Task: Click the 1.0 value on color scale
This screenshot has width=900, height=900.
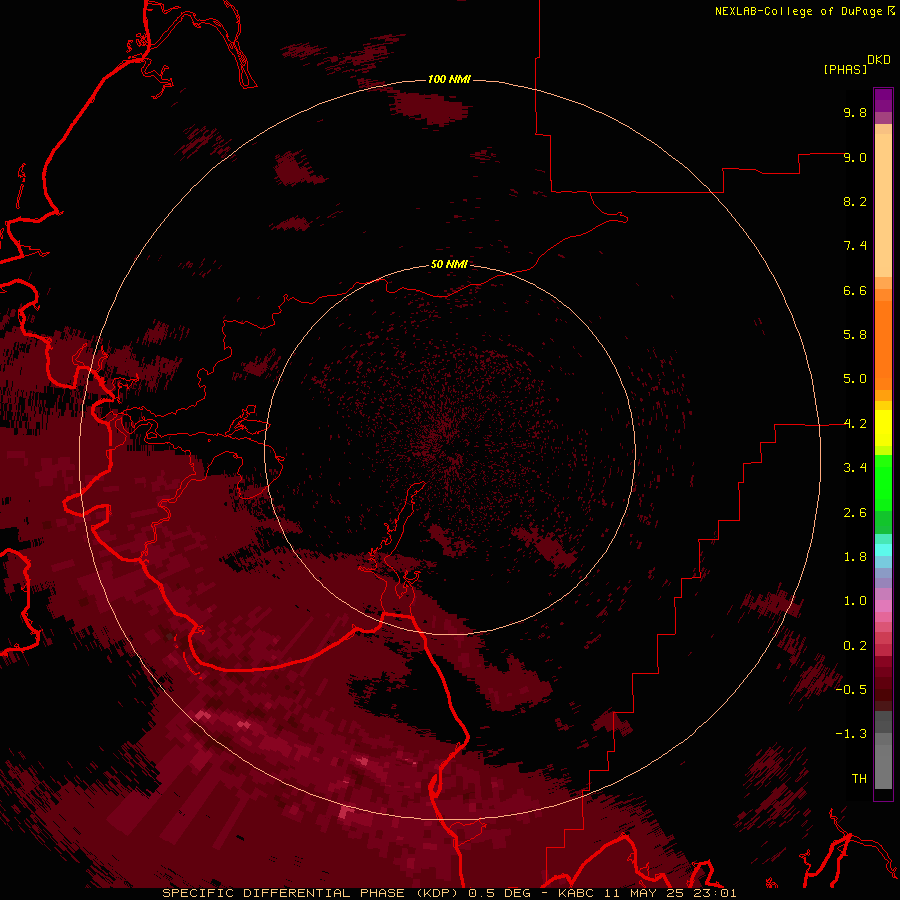Action: click(x=855, y=601)
